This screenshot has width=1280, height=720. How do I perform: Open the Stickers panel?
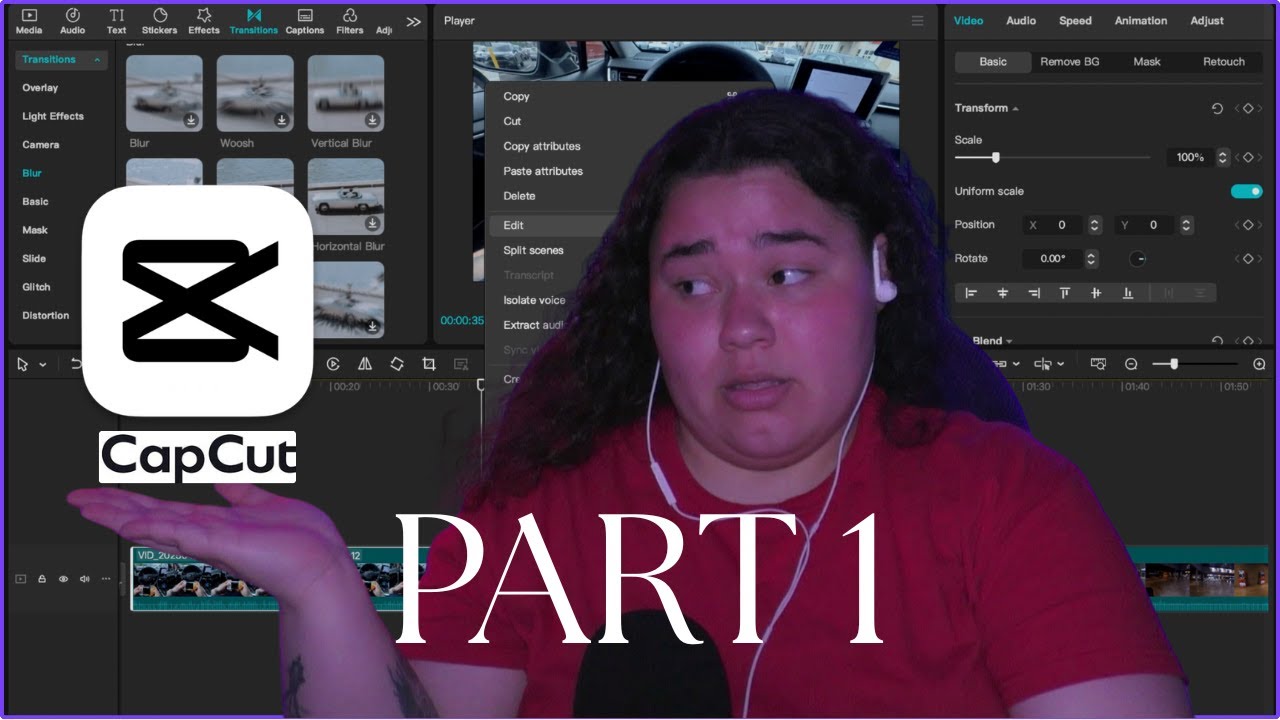coord(159,21)
